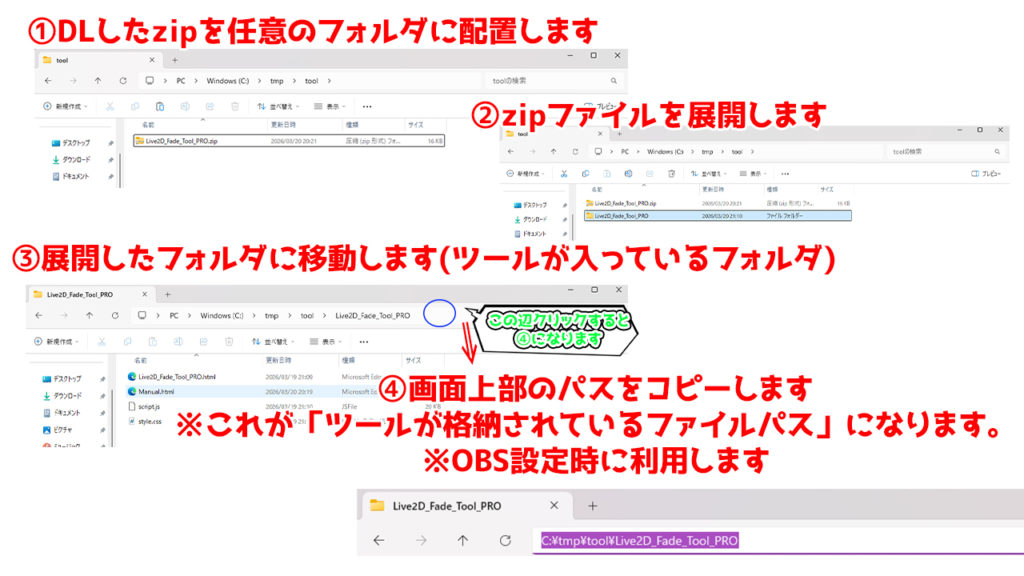Click the cut (scissors) icon in the step ② window
The height and width of the screenshot is (576, 1024).
[566, 174]
